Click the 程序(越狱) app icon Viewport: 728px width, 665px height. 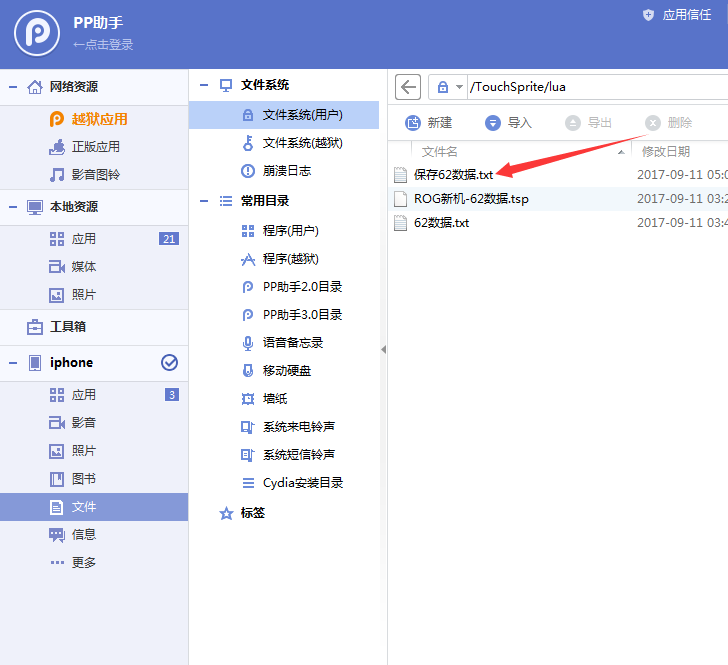(248, 259)
